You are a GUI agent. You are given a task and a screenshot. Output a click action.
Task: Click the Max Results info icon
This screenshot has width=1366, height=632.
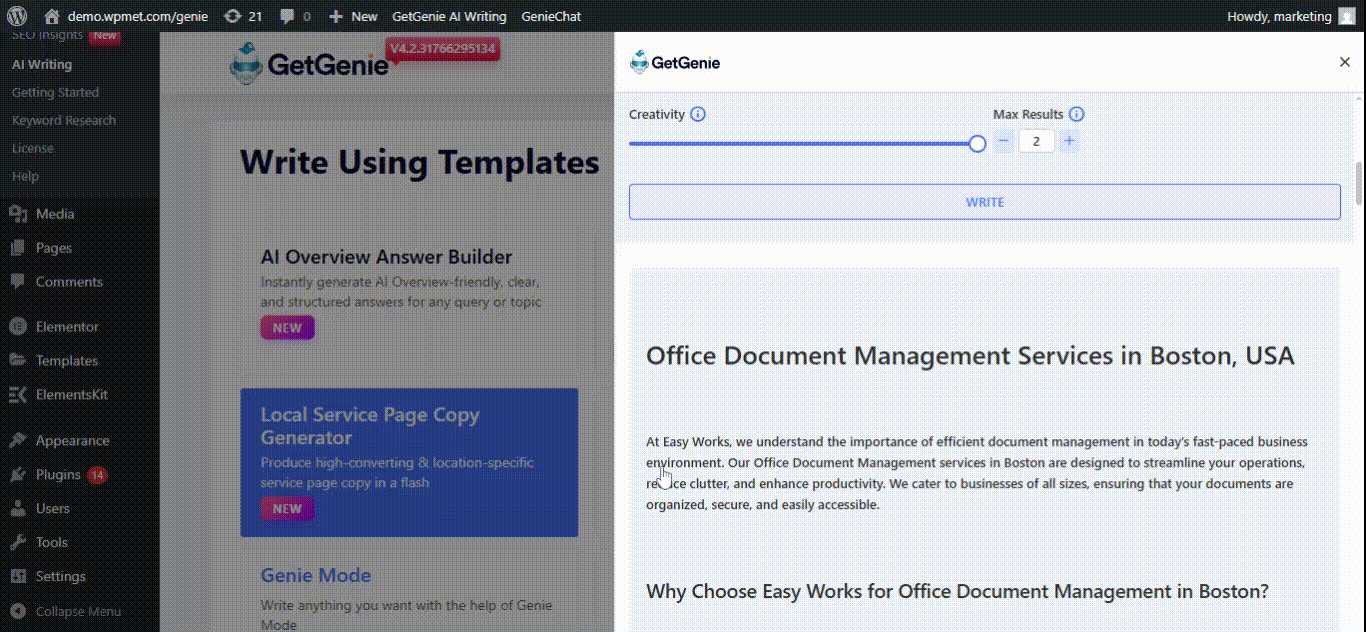[x=1076, y=114]
